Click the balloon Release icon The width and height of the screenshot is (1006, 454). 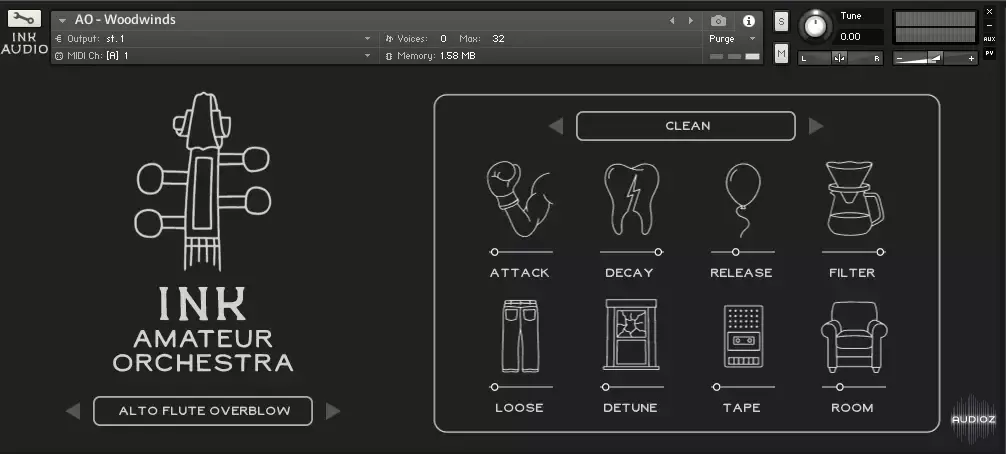click(742, 192)
